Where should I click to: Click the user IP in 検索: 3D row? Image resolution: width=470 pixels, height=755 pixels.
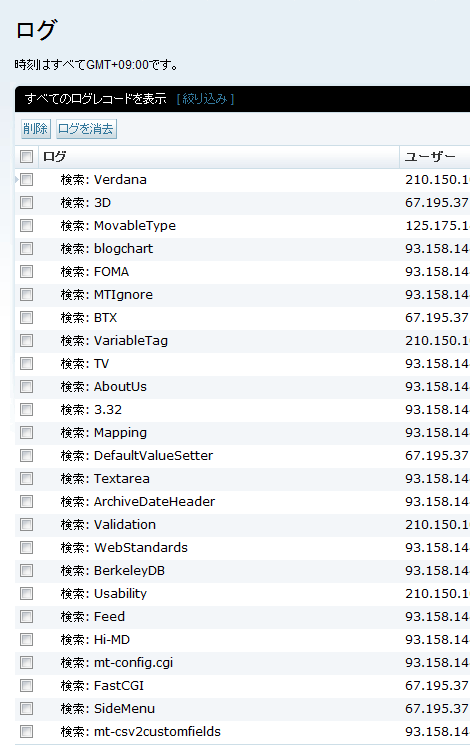point(437,203)
